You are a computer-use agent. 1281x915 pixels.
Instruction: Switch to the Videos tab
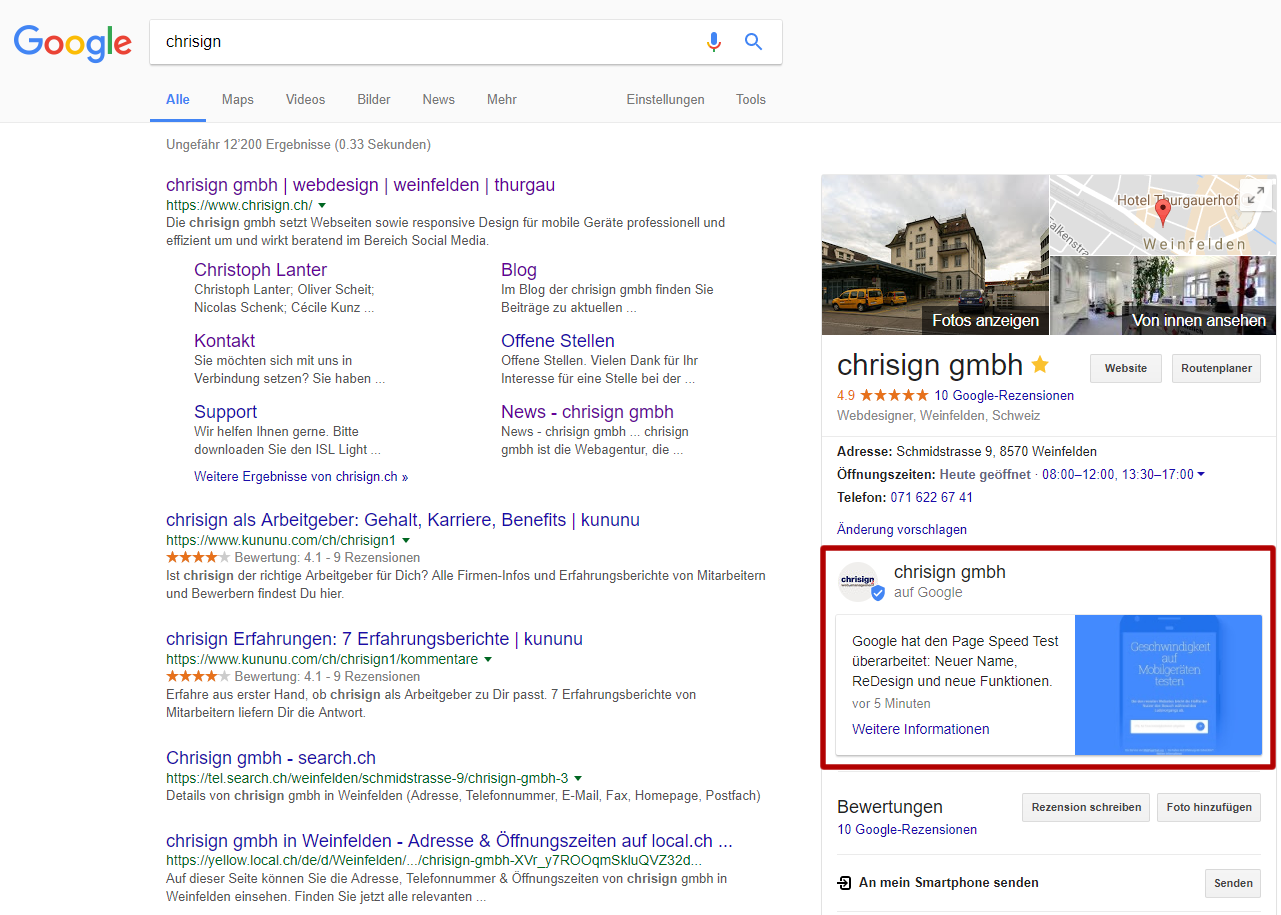305,99
